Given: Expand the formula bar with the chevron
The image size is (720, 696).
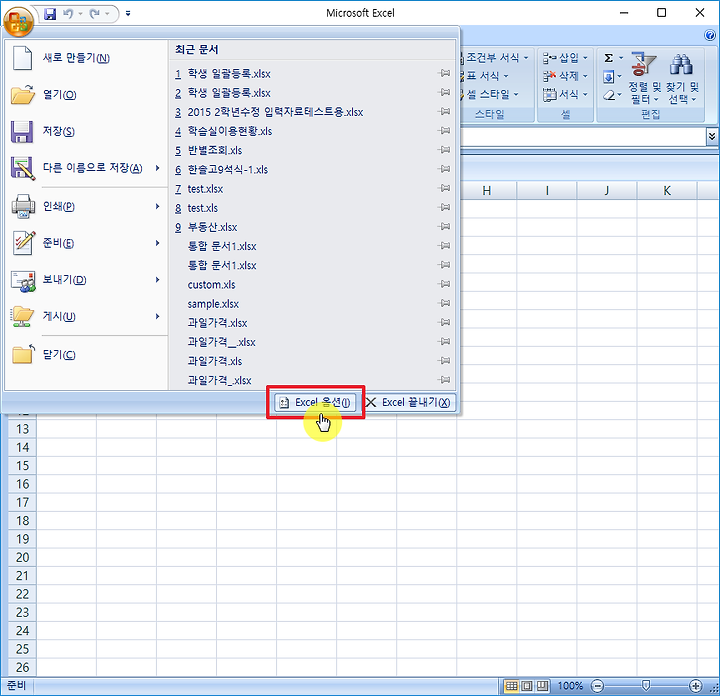Looking at the screenshot, I should tap(712, 136).
